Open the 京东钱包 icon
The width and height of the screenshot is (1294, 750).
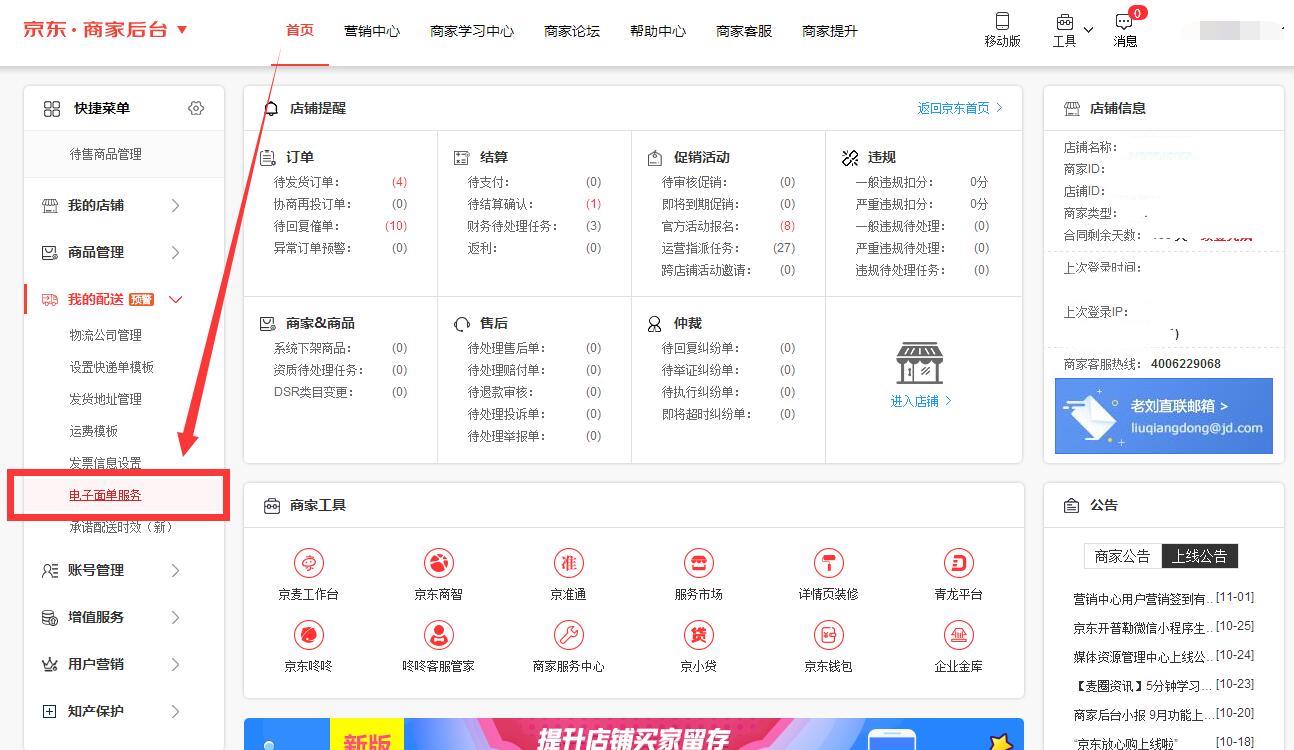pos(828,635)
